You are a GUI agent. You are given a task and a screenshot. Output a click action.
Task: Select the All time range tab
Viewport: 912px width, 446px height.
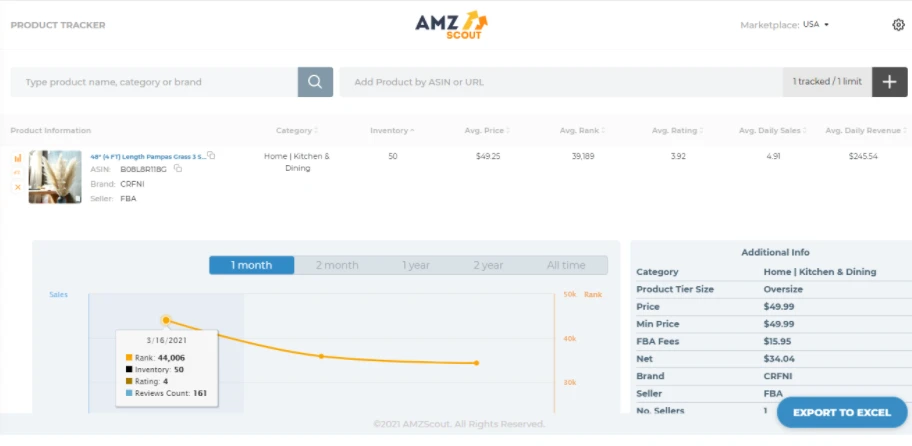point(566,265)
